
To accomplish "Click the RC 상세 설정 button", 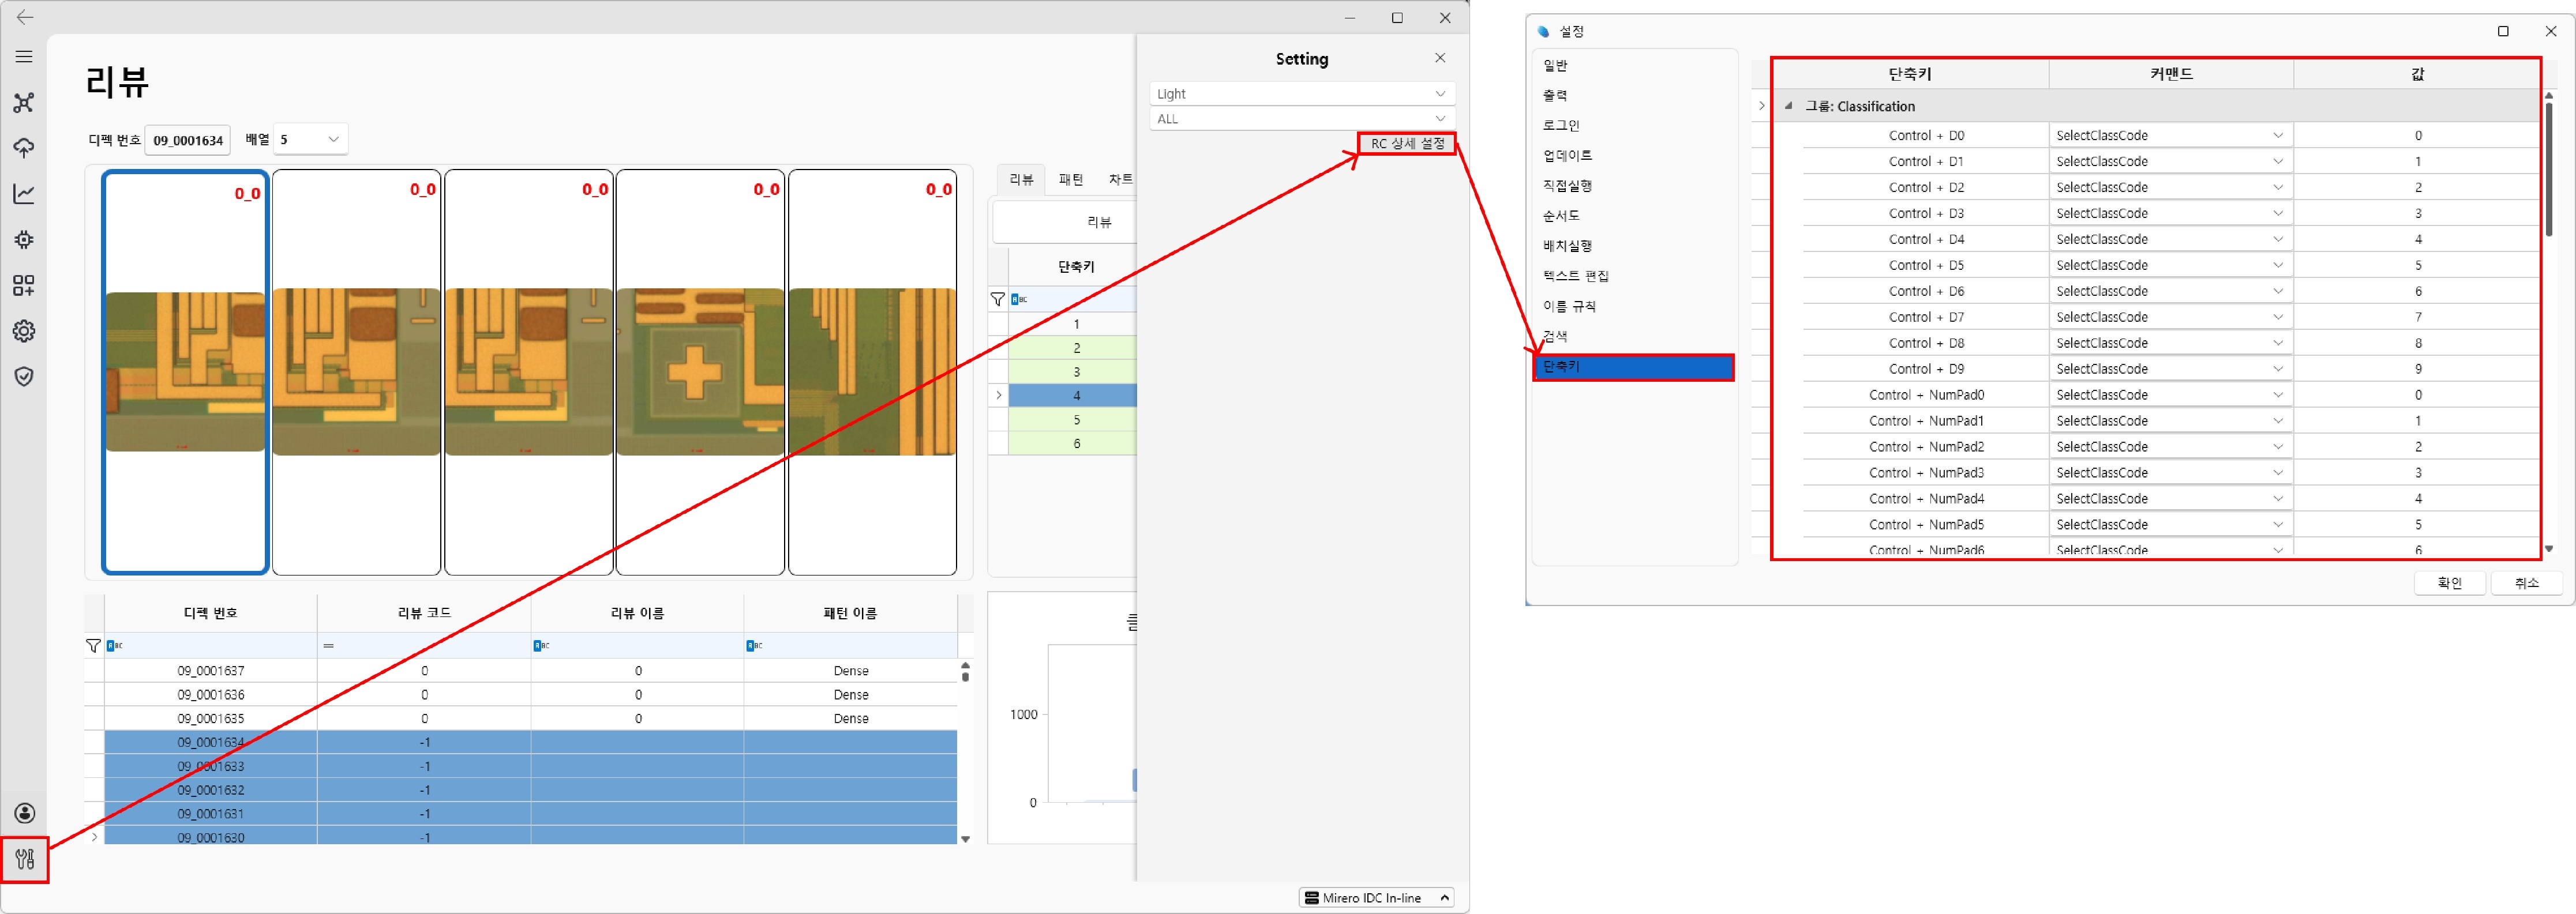I will 1406,144.
